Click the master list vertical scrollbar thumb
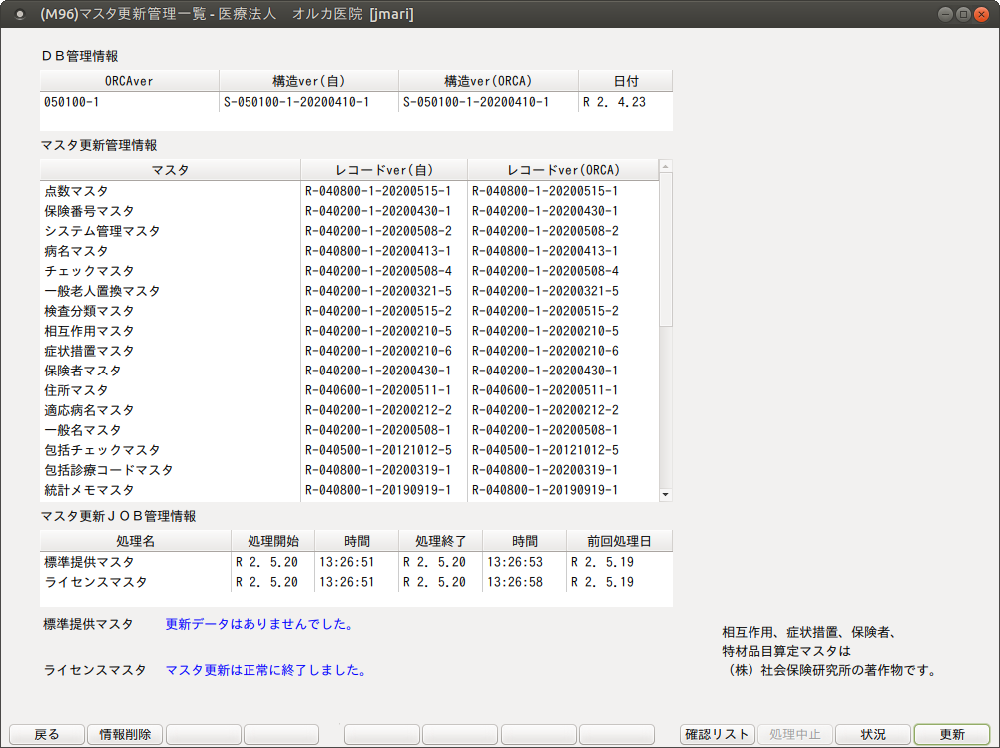Screen dimensions: 1000x748 666,249
